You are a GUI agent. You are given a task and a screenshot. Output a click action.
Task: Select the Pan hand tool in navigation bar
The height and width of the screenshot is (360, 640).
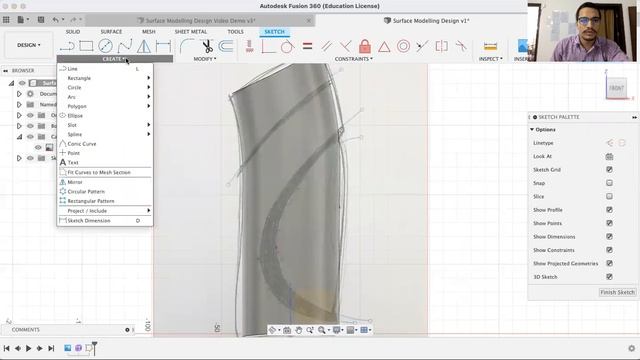299,330
